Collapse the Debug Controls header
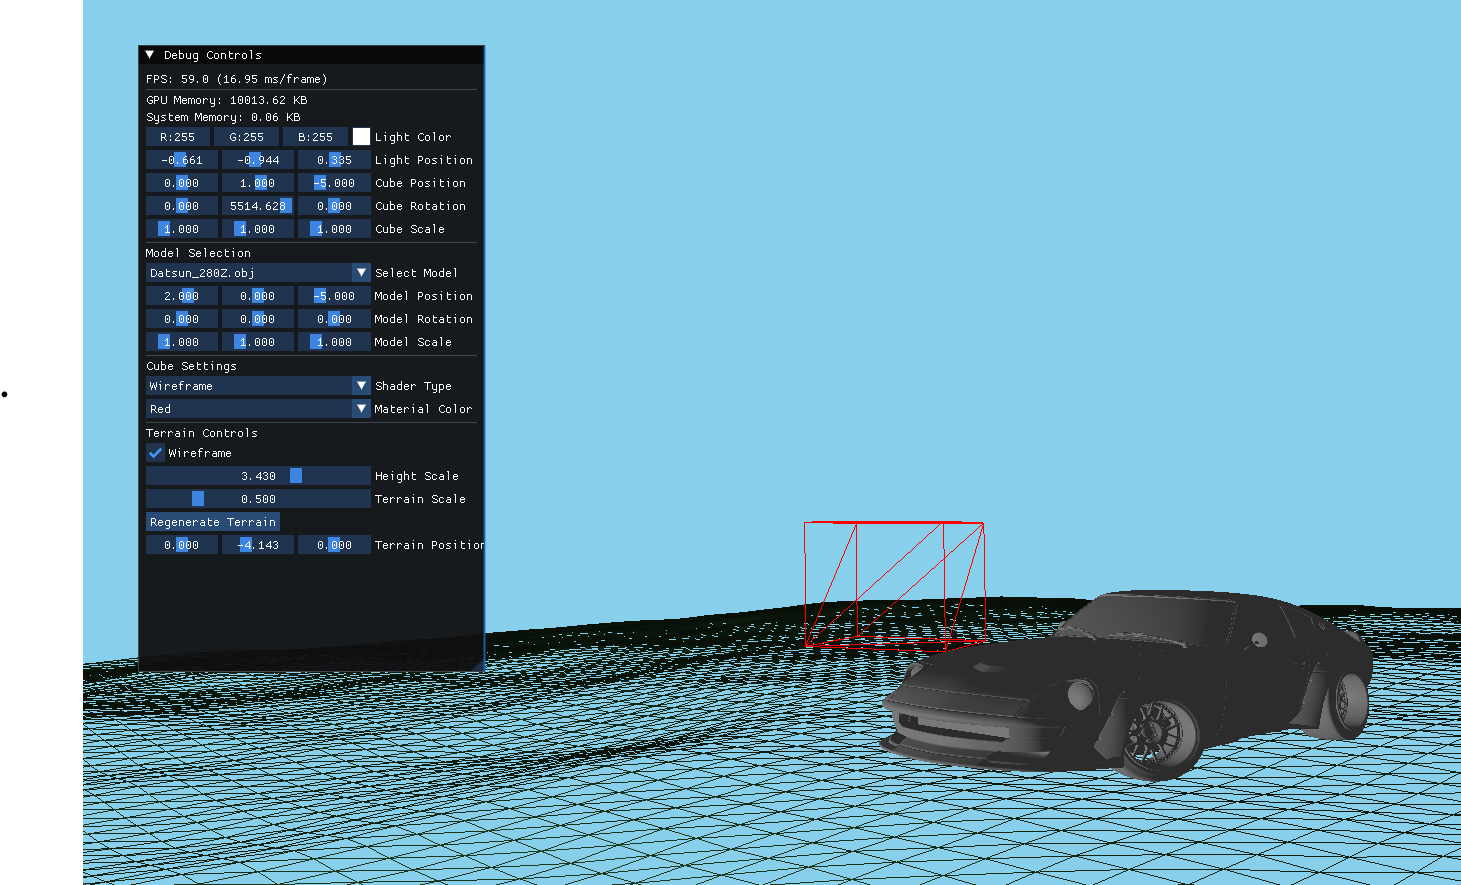This screenshot has width=1461, height=885. [x=148, y=55]
